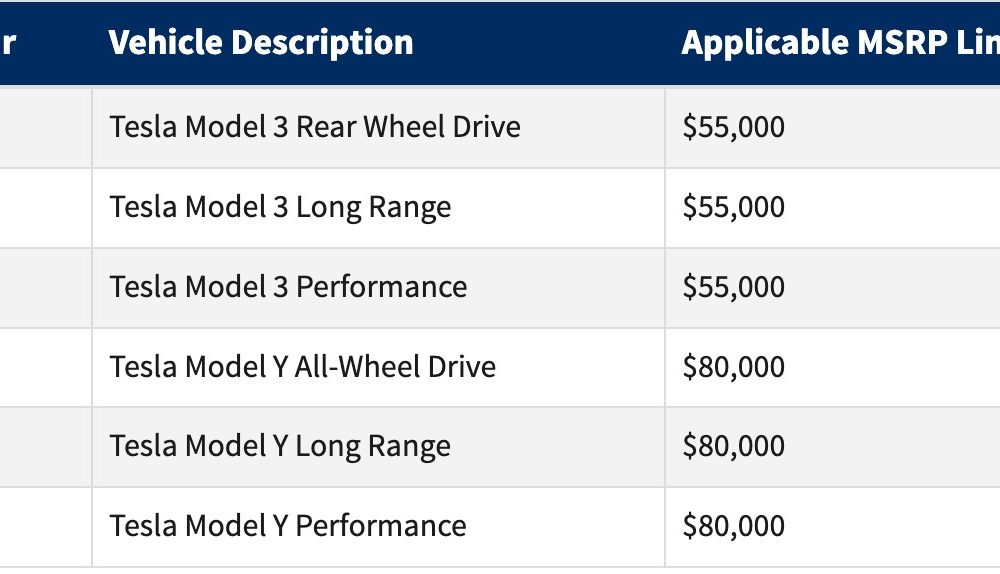This screenshot has width=1000, height=574.
Task: Click $55,000 price for Model 3 Rear Wheel Drive
Action: click(x=733, y=127)
